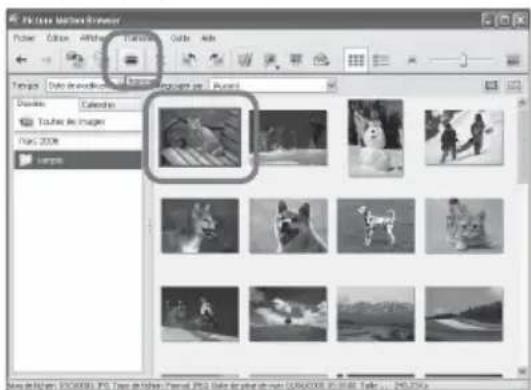531x390 pixels.
Task: Select the curved snowy slope thumbnail
Action: coord(464,314)
